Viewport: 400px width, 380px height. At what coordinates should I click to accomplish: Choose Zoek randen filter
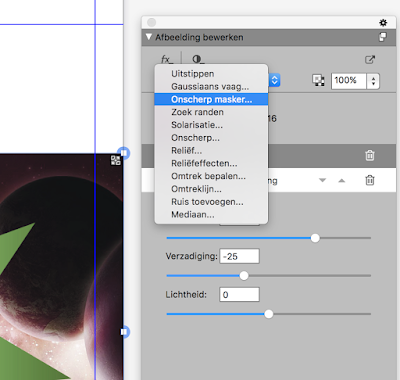[211, 112]
